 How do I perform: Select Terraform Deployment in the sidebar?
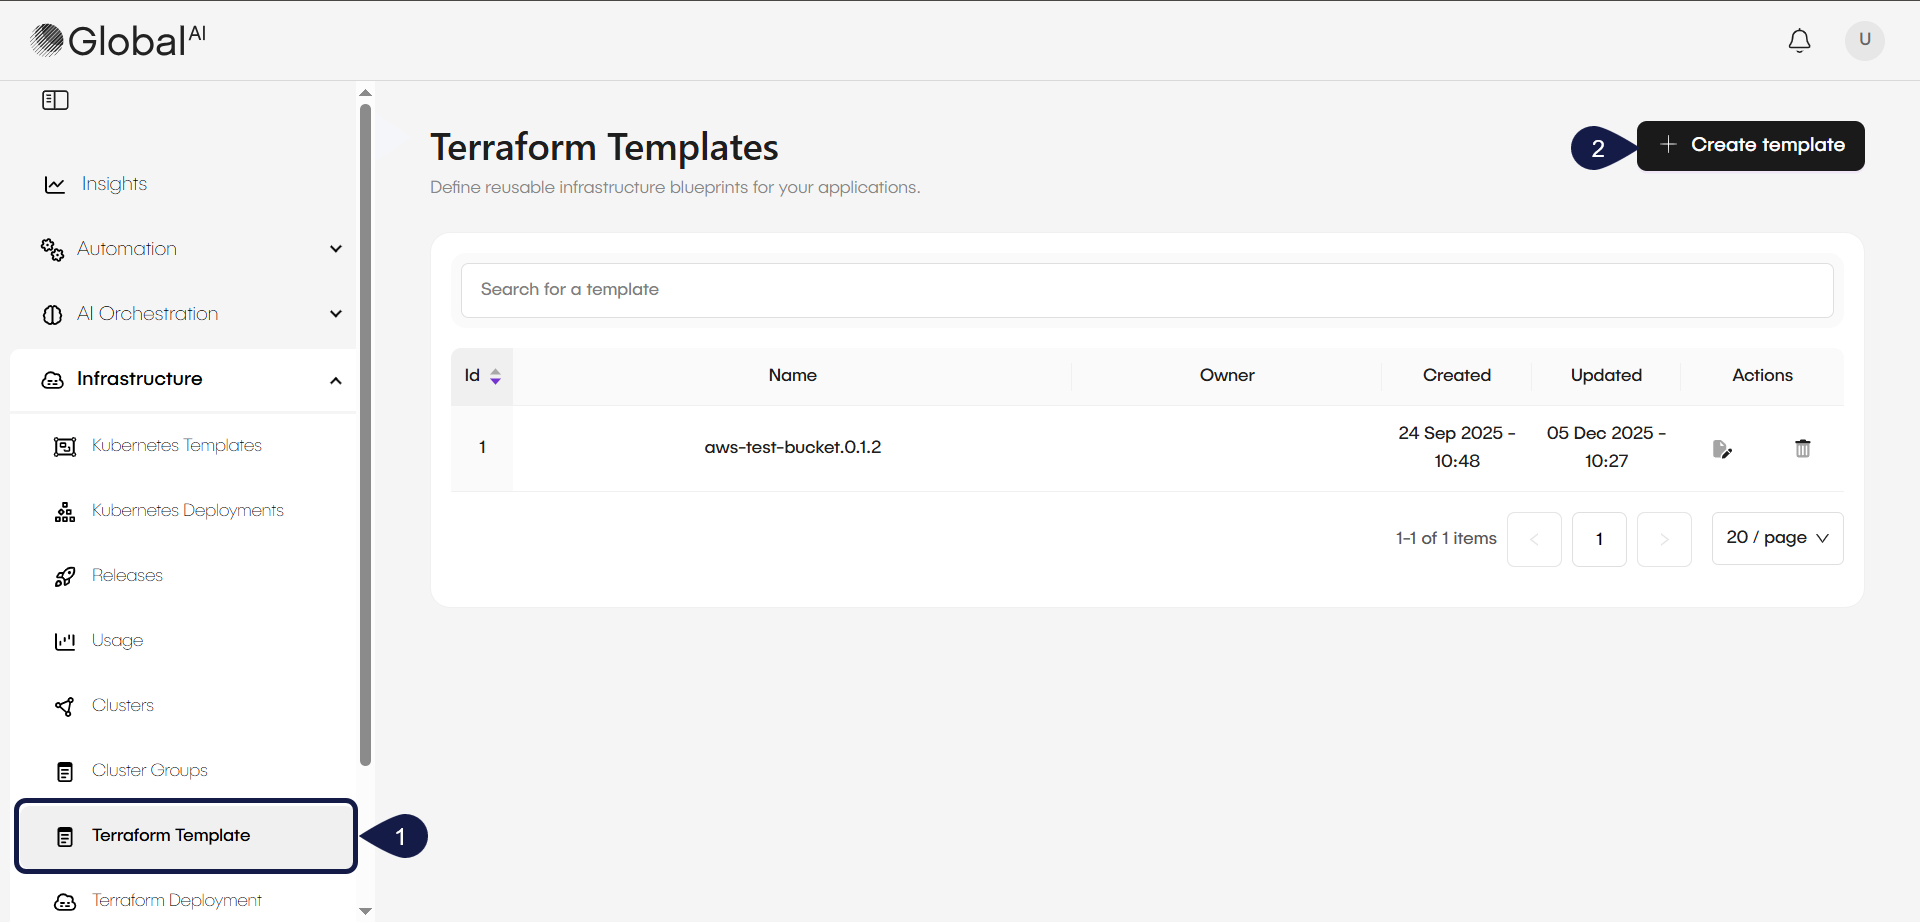point(176,900)
